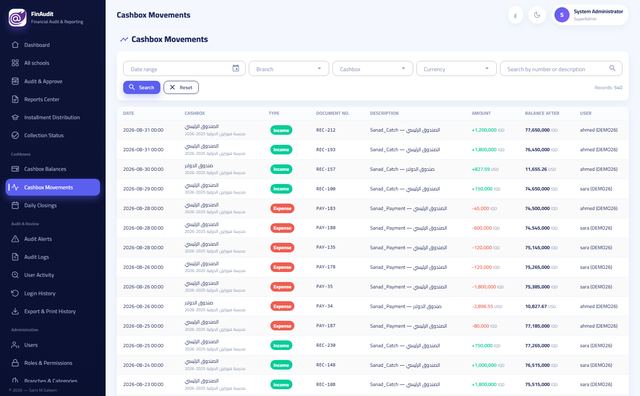
Task: Click the S user avatar
Action: [562, 15]
